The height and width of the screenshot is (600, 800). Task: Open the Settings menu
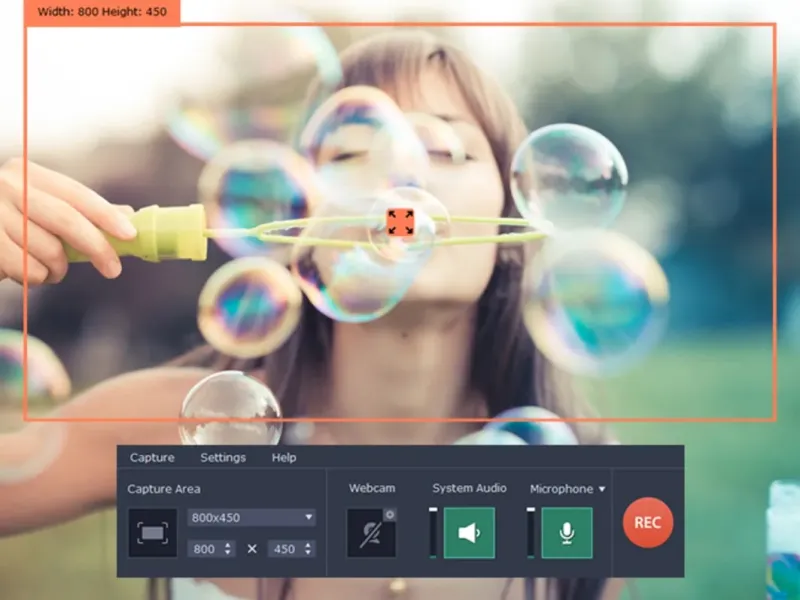click(x=223, y=458)
